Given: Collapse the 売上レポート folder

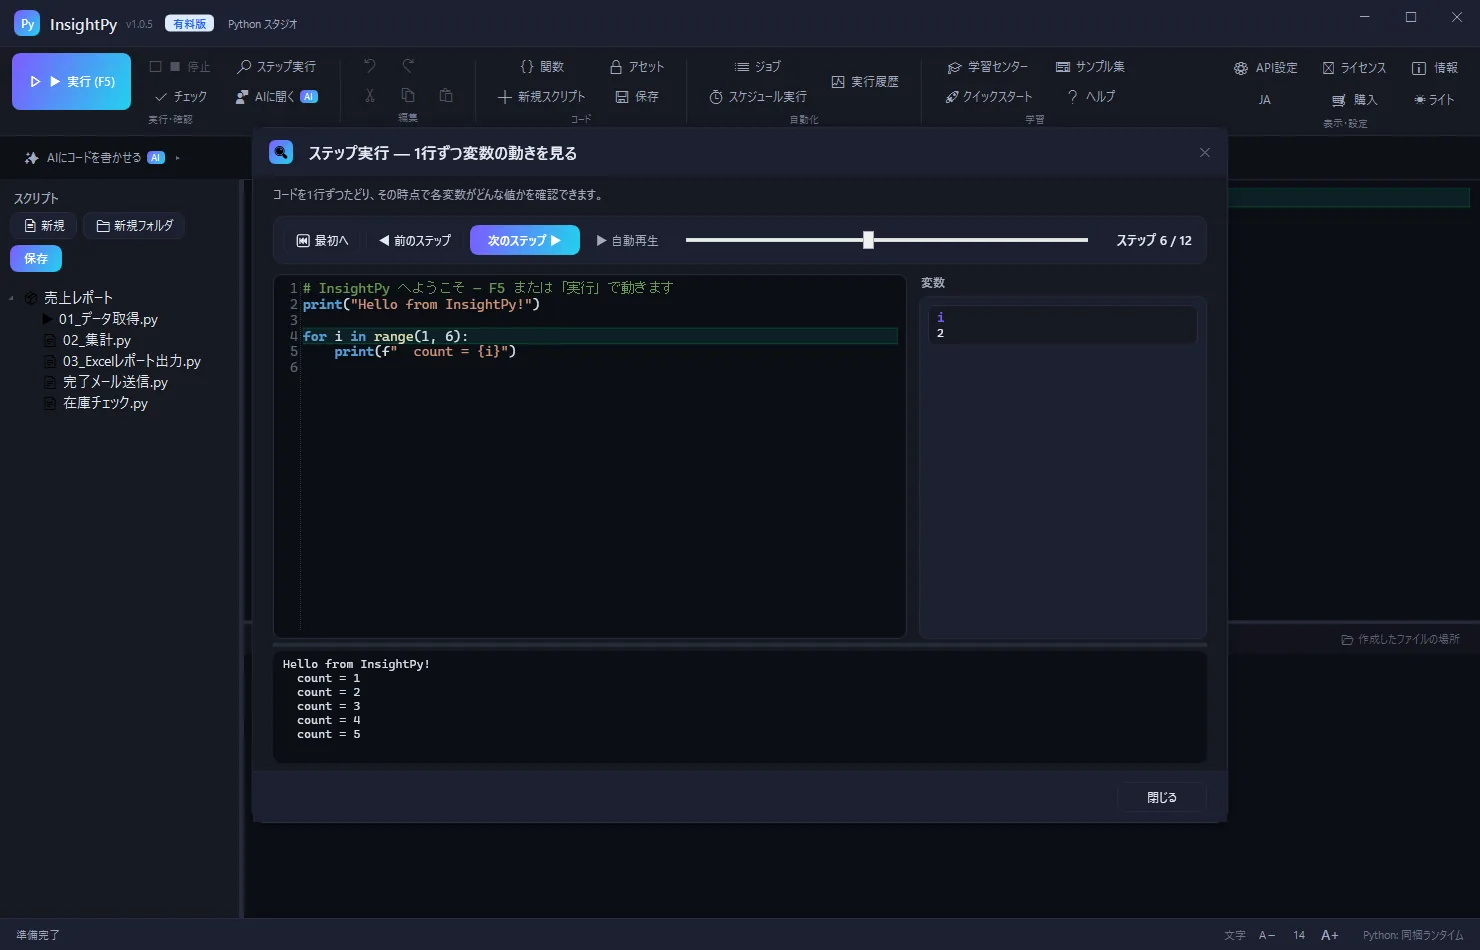Looking at the screenshot, I should click(x=12, y=298).
